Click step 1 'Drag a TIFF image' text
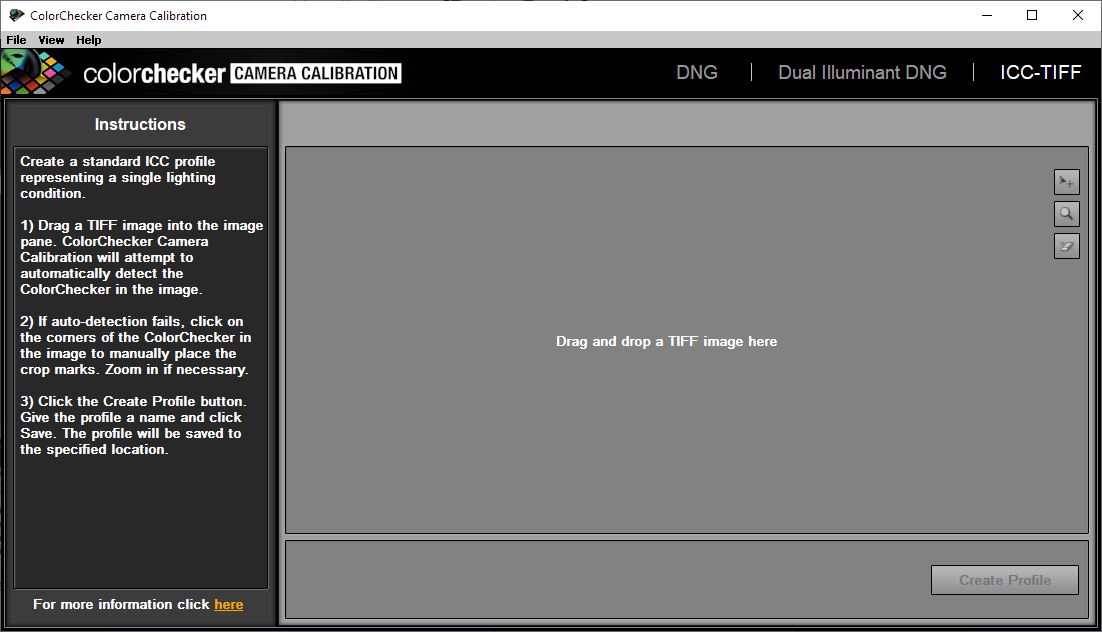This screenshot has height=632, width=1102. coord(141,257)
